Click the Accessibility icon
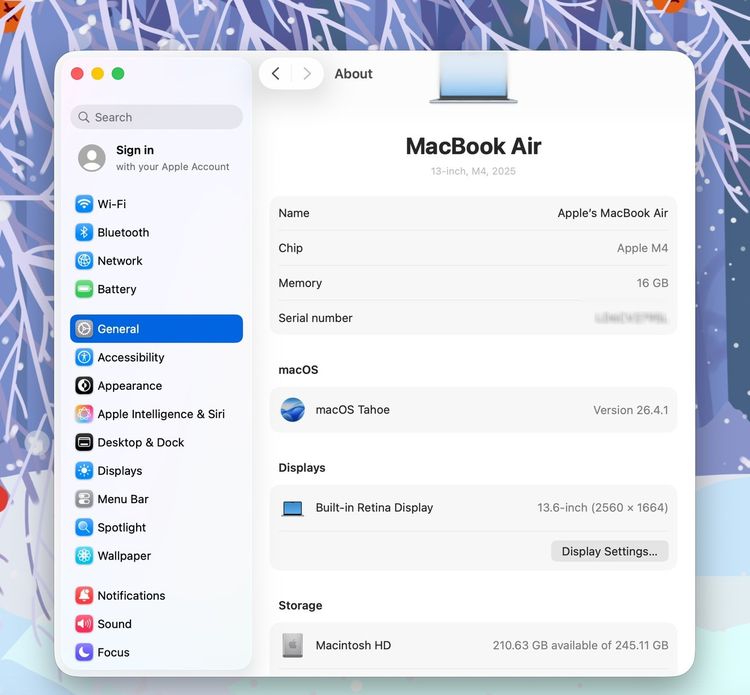Image resolution: width=750 pixels, height=695 pixels. (84, 357)
